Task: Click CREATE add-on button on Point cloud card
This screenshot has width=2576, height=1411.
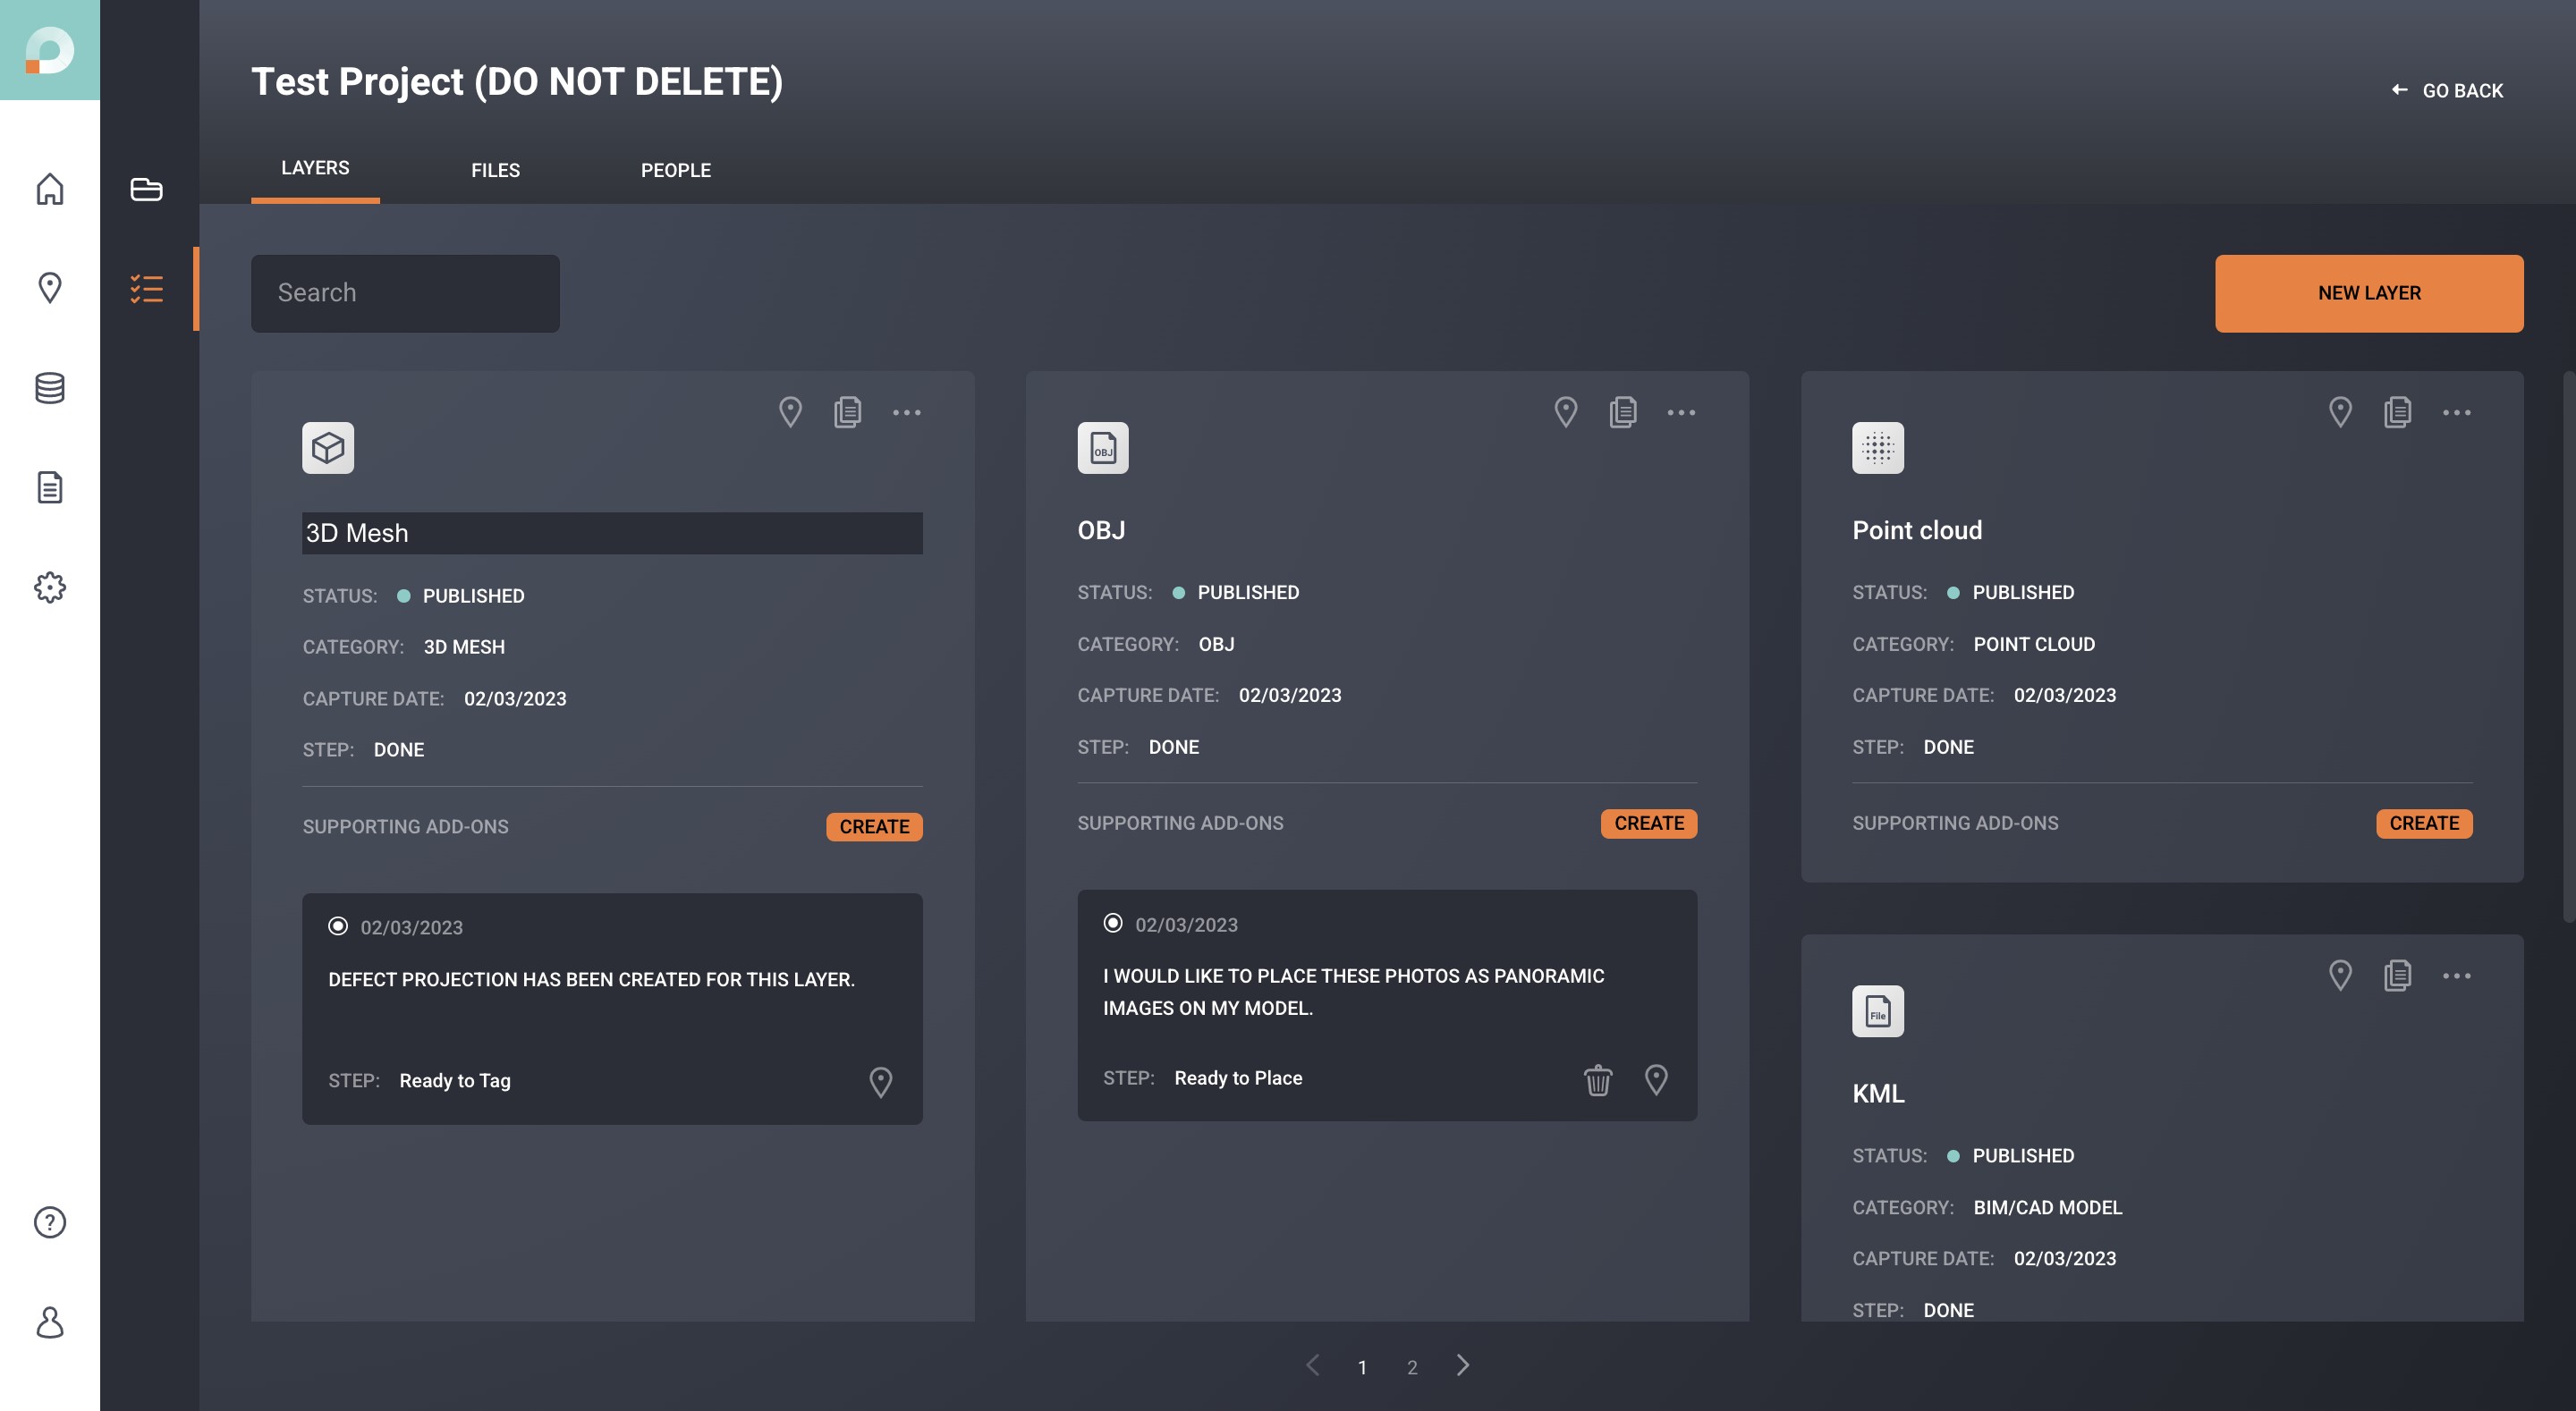Action: pos(2423,823)
